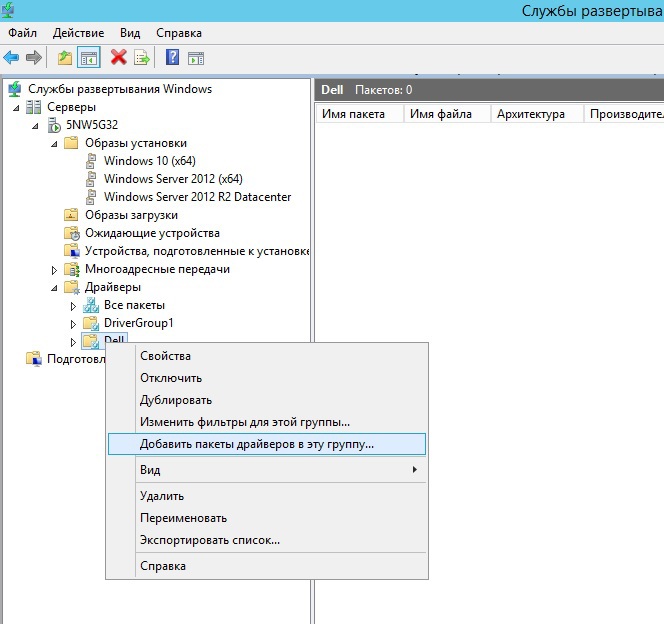Sort by the Архитектура column header

537,114
